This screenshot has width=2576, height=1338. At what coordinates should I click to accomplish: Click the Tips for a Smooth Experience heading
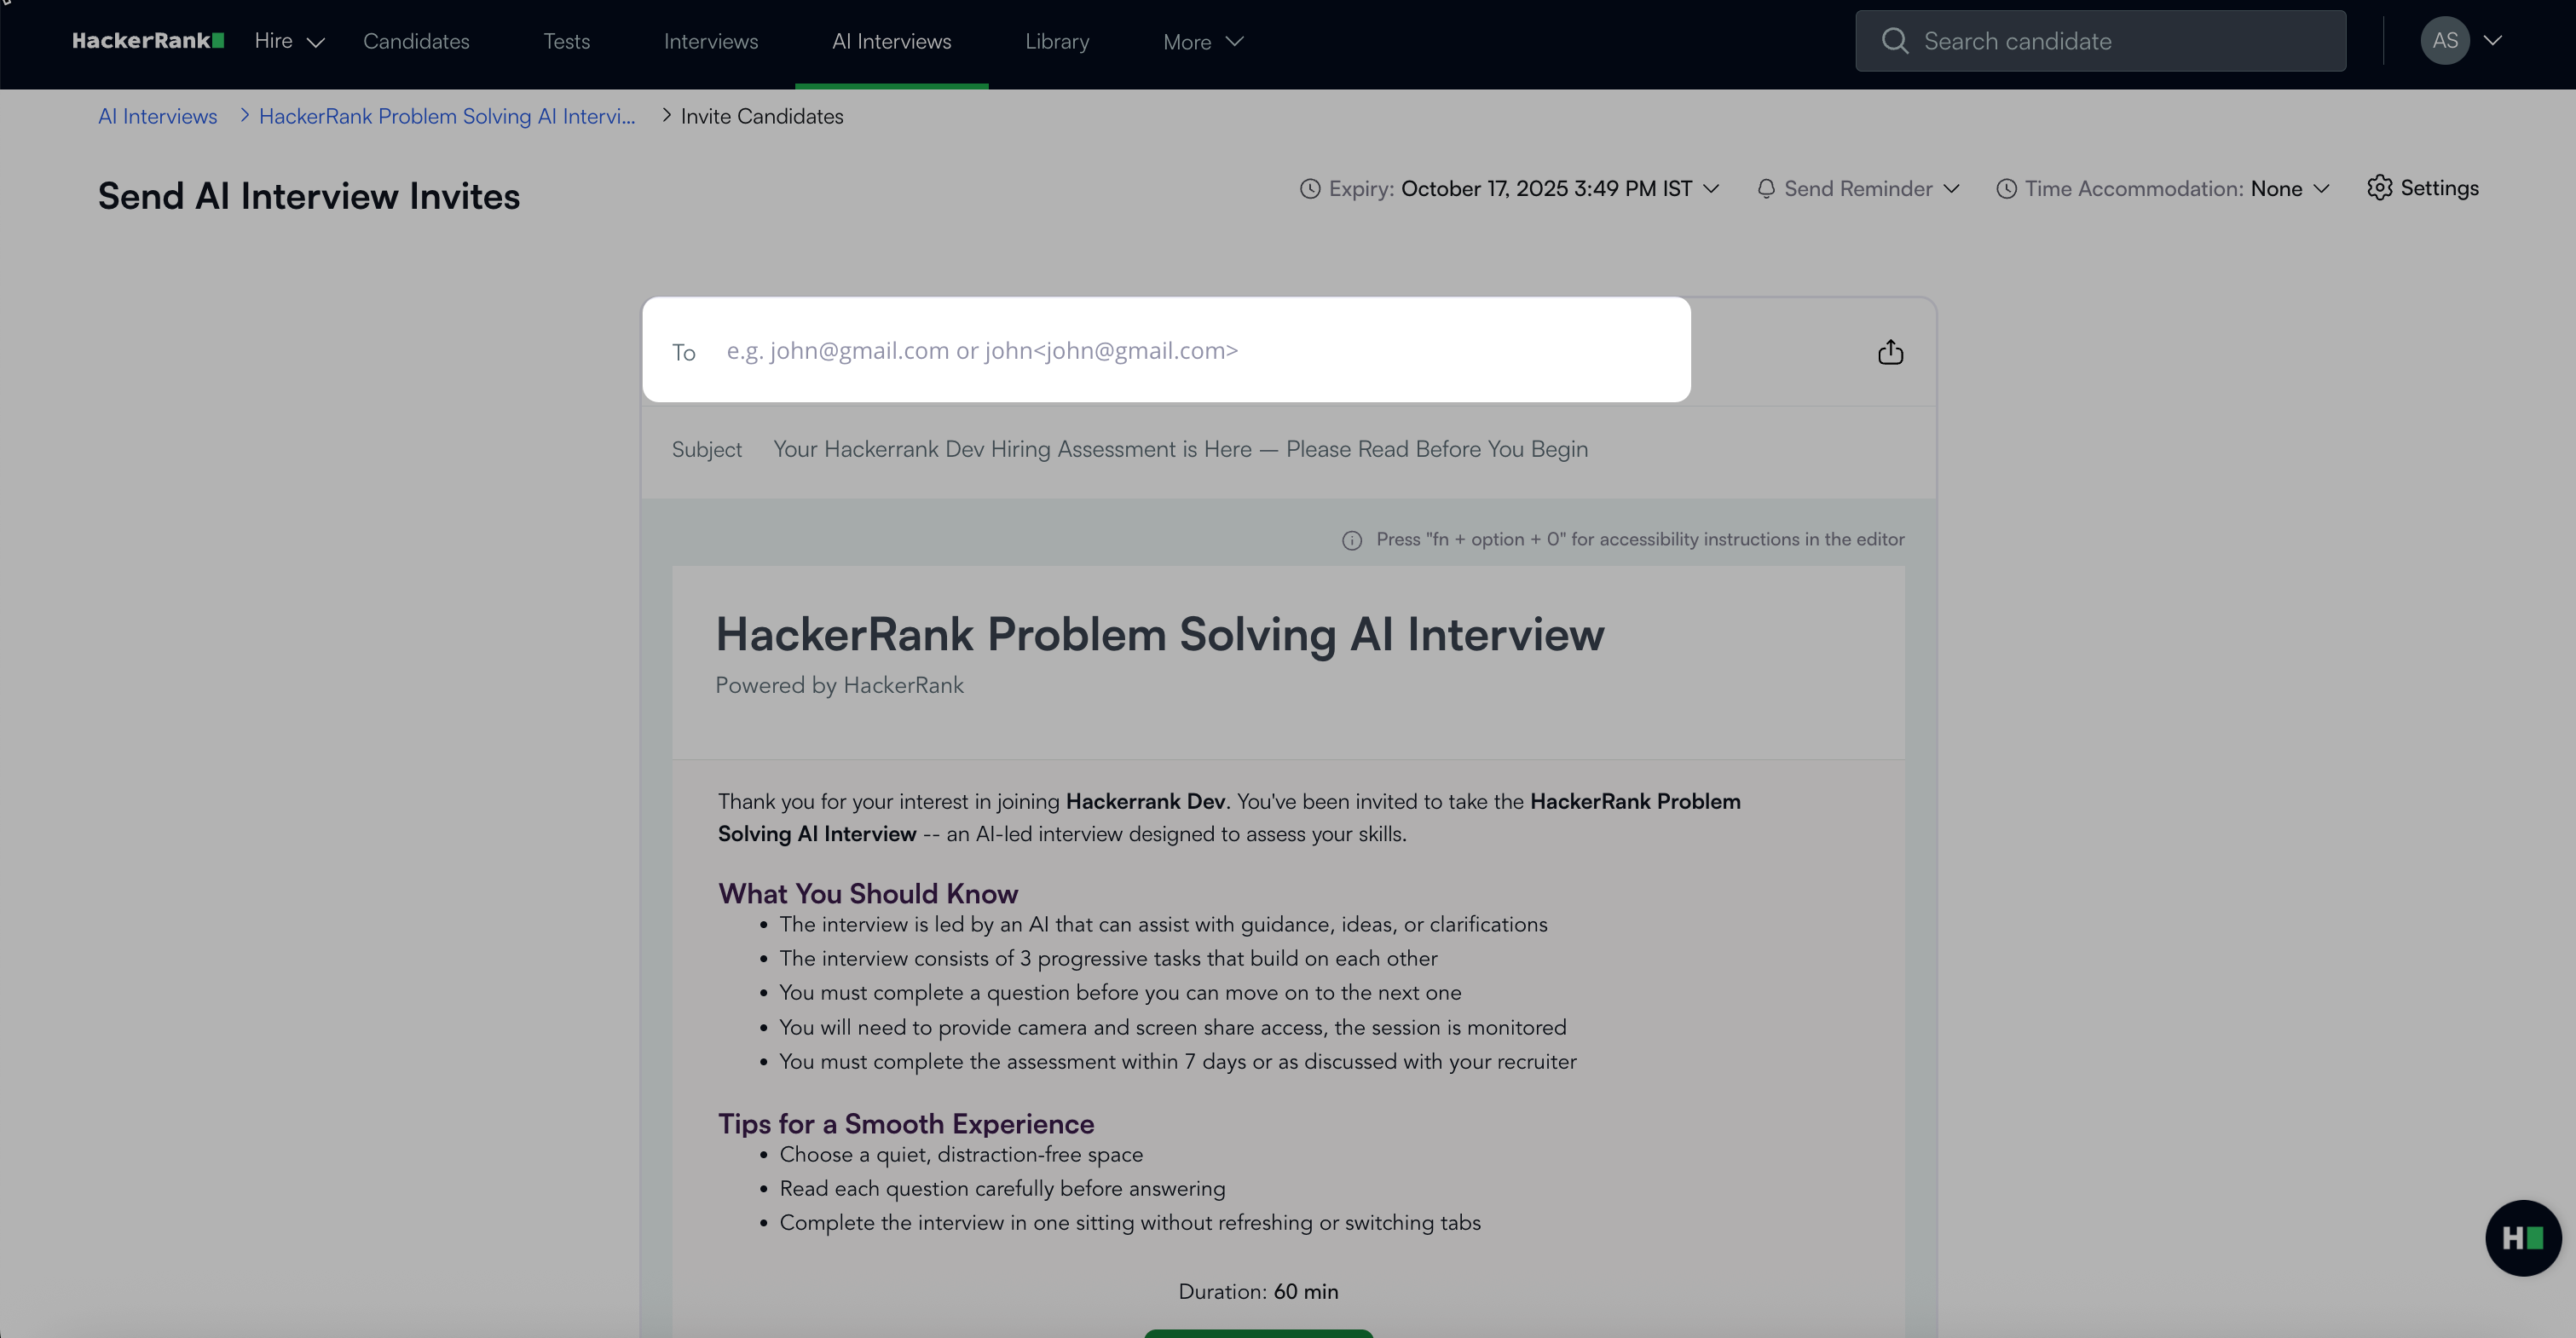(x=906, y=1124)
